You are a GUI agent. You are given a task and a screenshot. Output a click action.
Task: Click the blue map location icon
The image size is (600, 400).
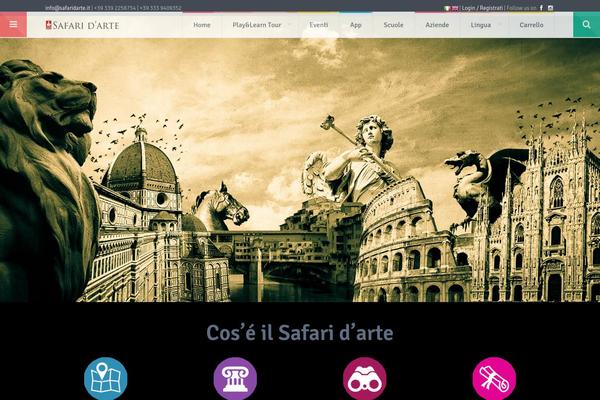point(106,379)
